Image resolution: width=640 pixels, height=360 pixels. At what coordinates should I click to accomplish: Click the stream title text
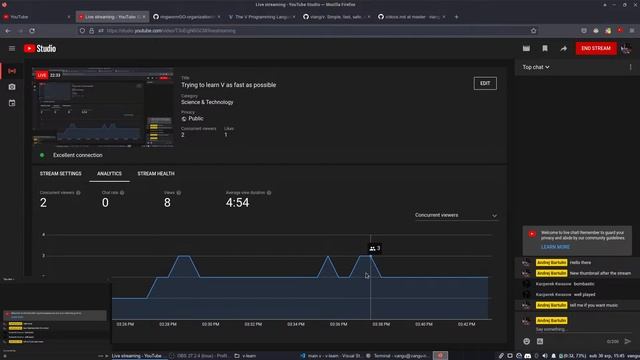[x=229, y=85]
